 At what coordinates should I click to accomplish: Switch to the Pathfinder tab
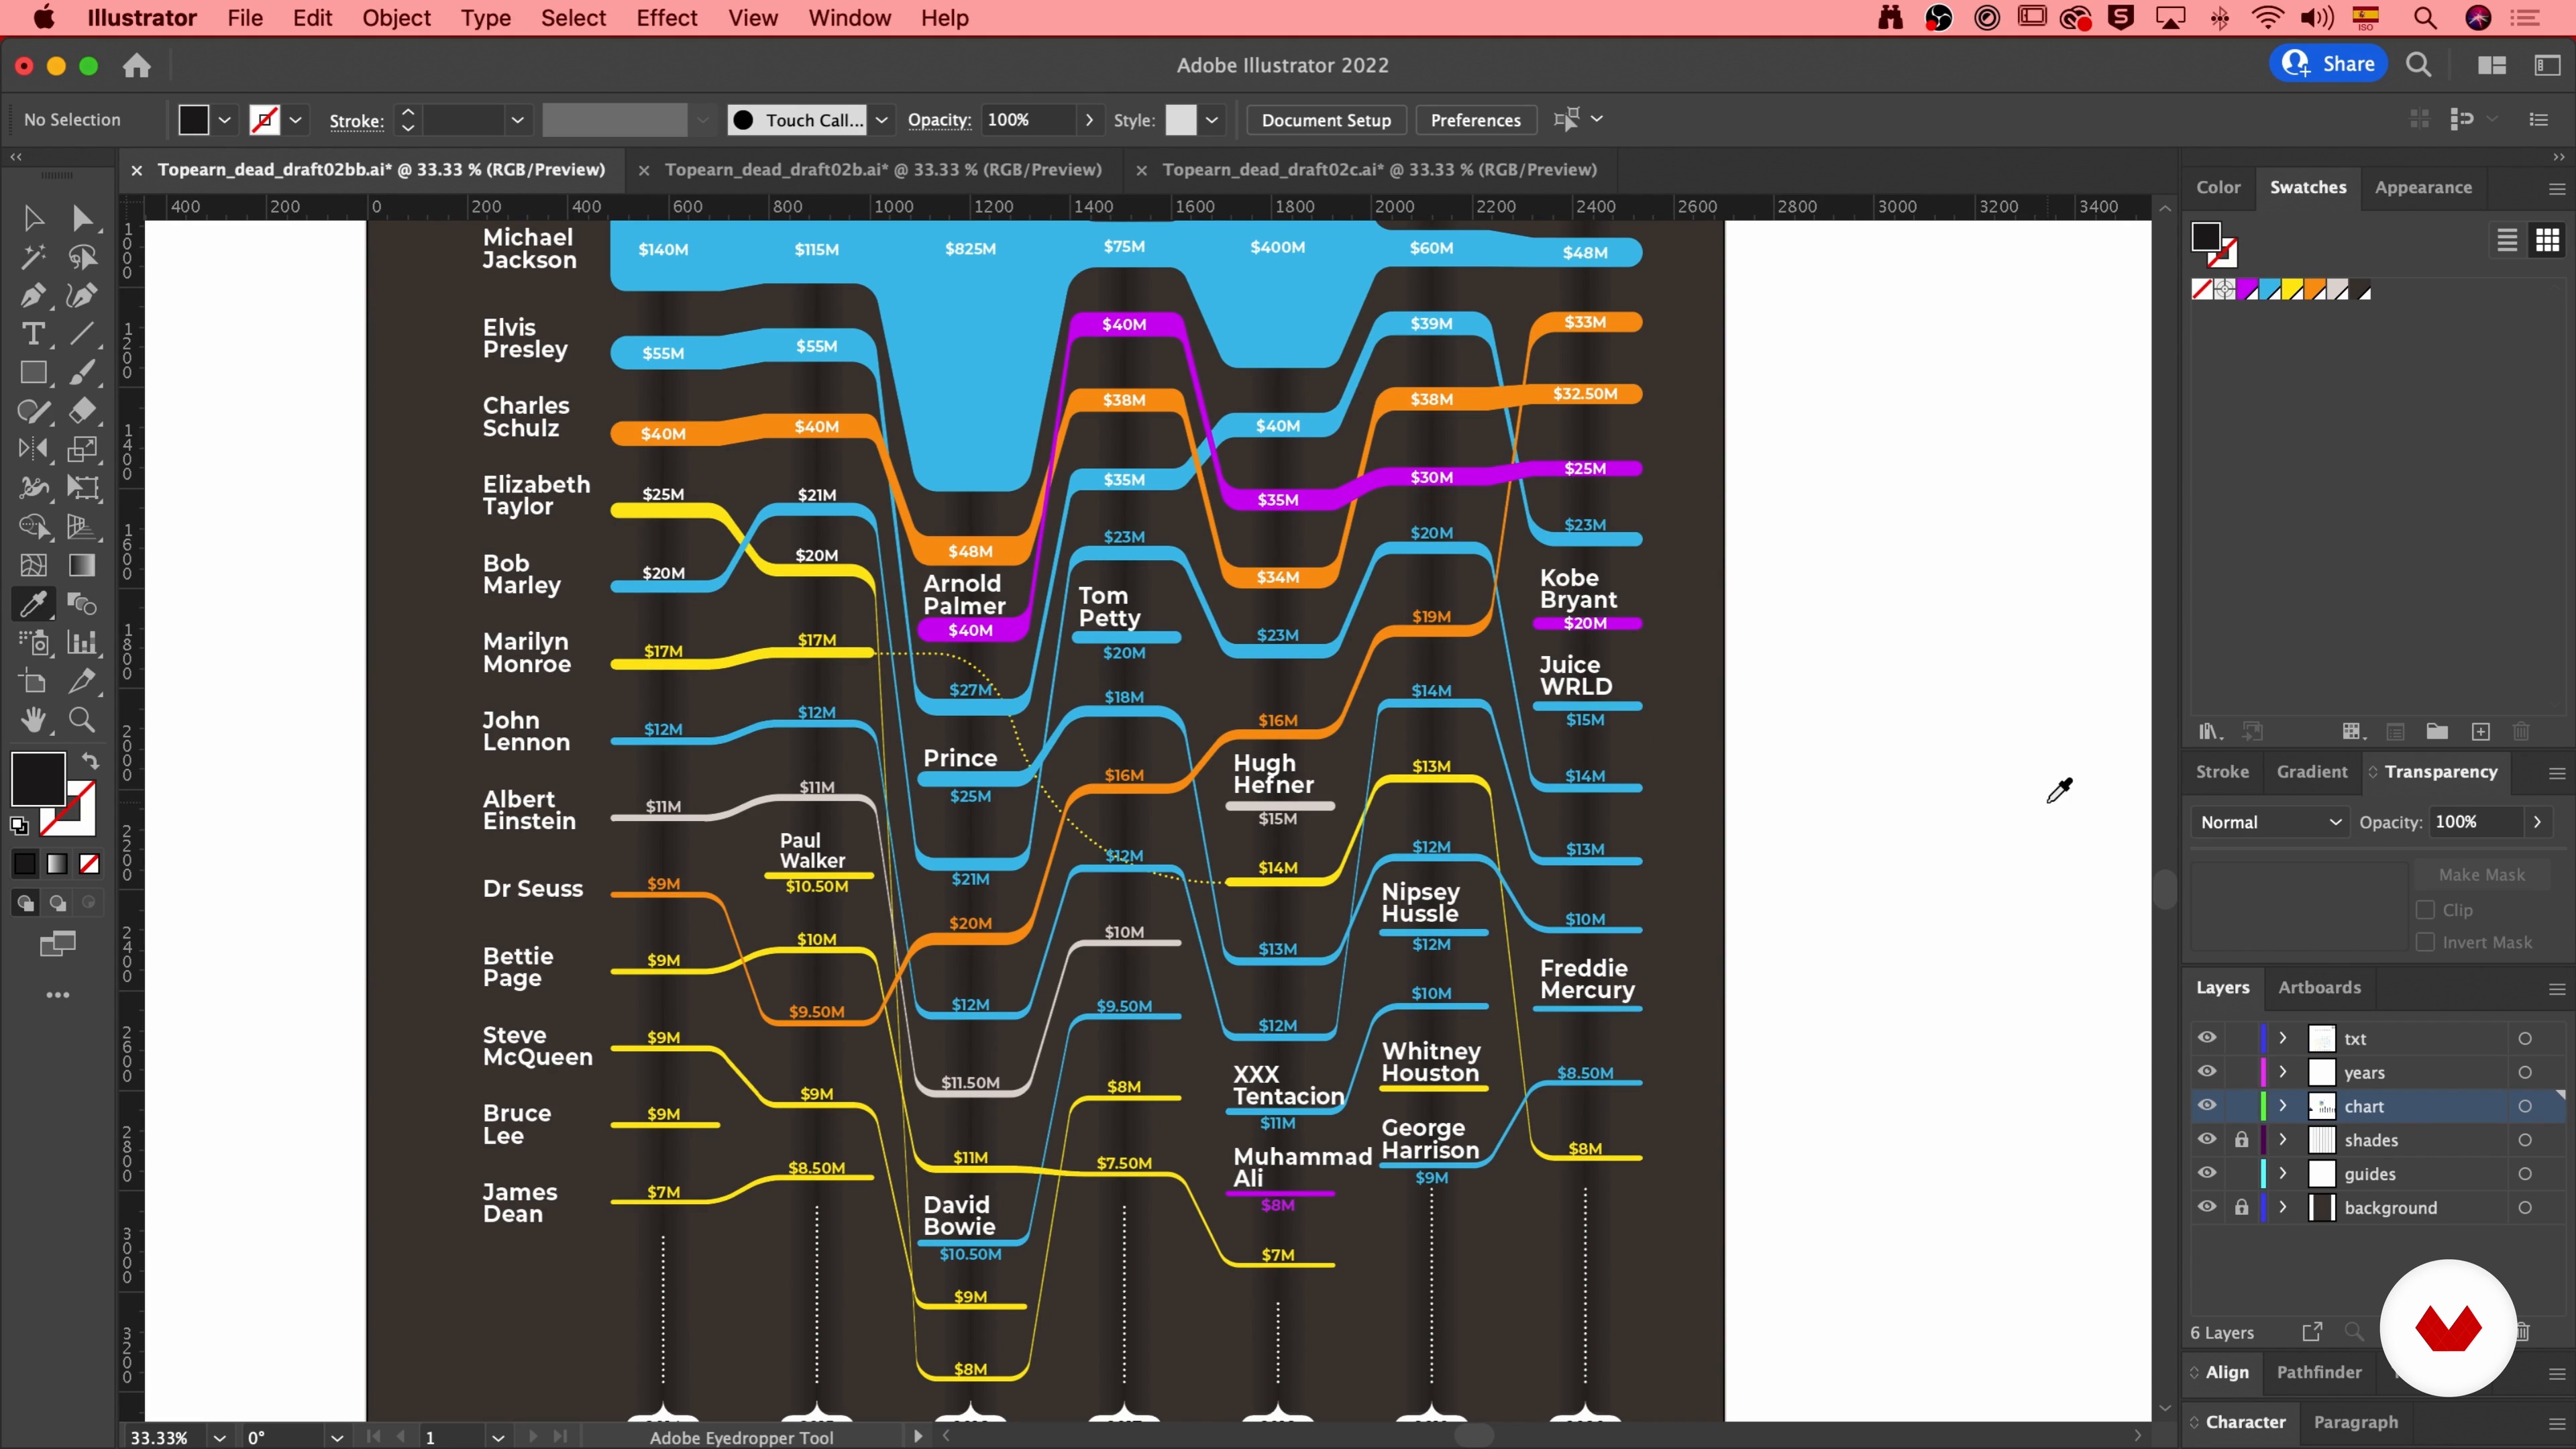pos(2319,1372)
